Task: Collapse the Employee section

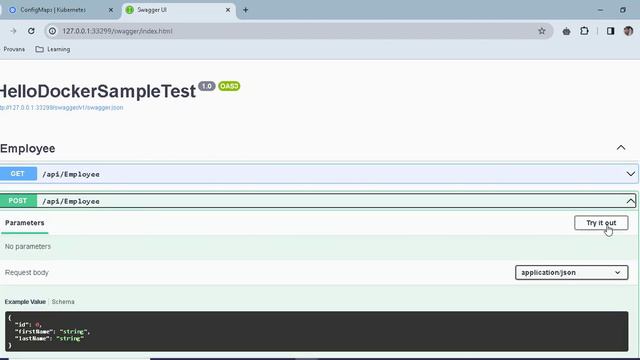Action: point(621,148)
